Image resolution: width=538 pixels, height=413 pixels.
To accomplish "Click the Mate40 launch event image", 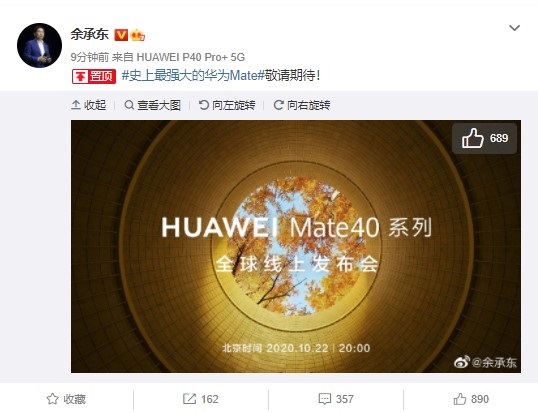I will click(x=296, y=246).
